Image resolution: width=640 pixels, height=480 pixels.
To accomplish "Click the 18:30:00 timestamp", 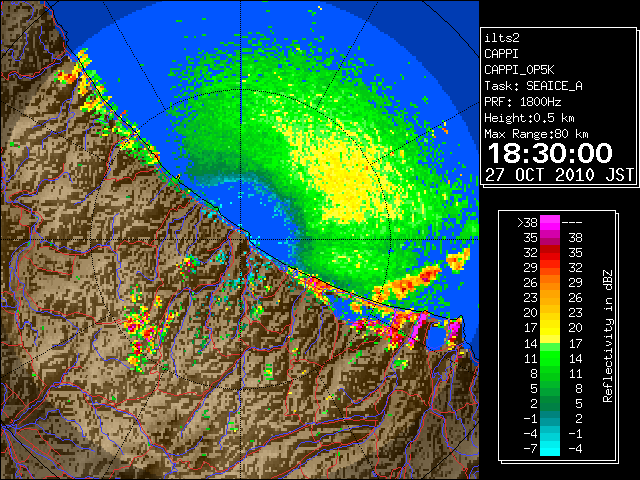I will point(550,153).
